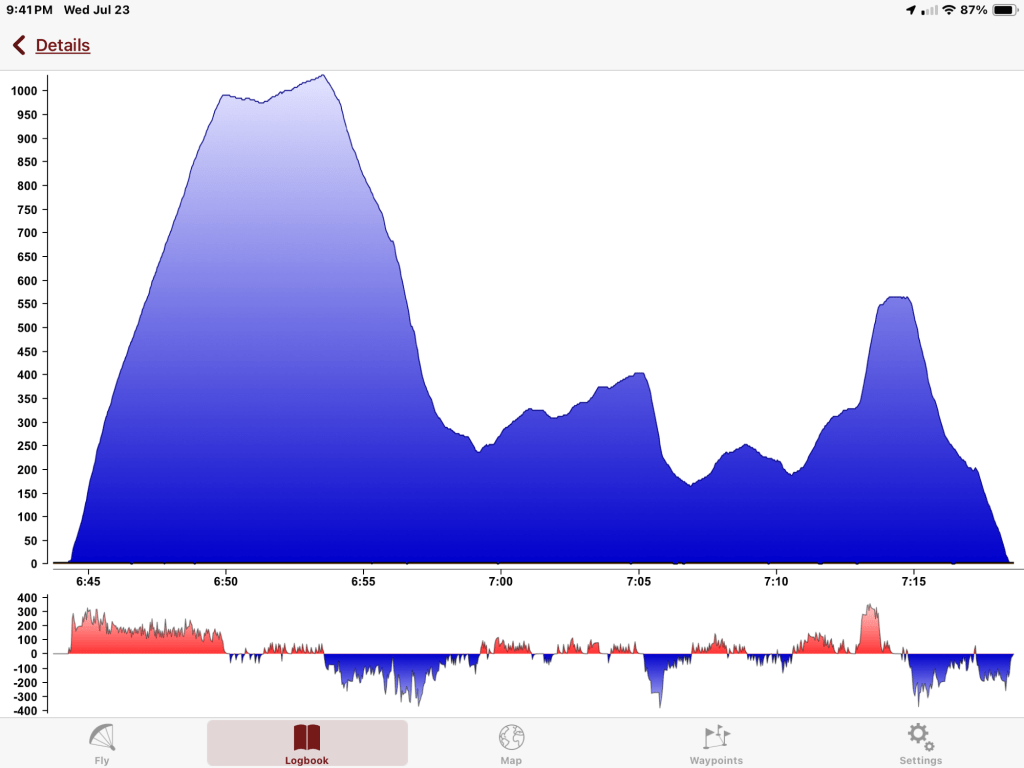Go back via the Details link
The height and width of the screenshot is (768, 1024).
63,45
